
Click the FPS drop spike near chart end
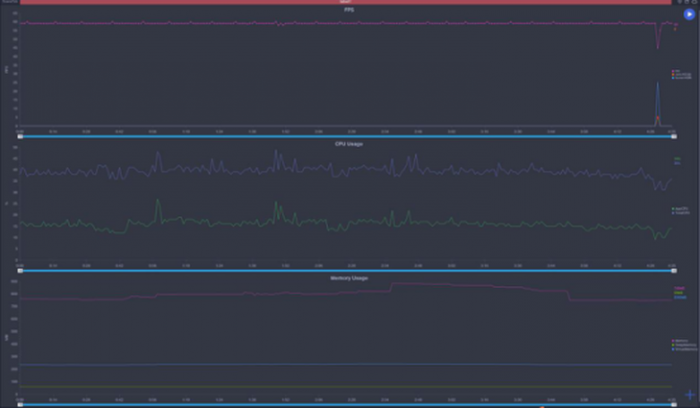pos(658,38)
